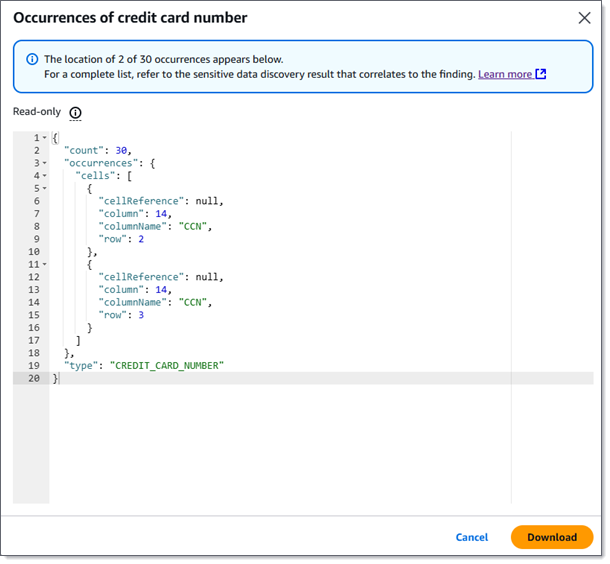This screenshot has width=610, height=564.
Task: Click line number 2 in the gutter
Action: click(35, 150)
